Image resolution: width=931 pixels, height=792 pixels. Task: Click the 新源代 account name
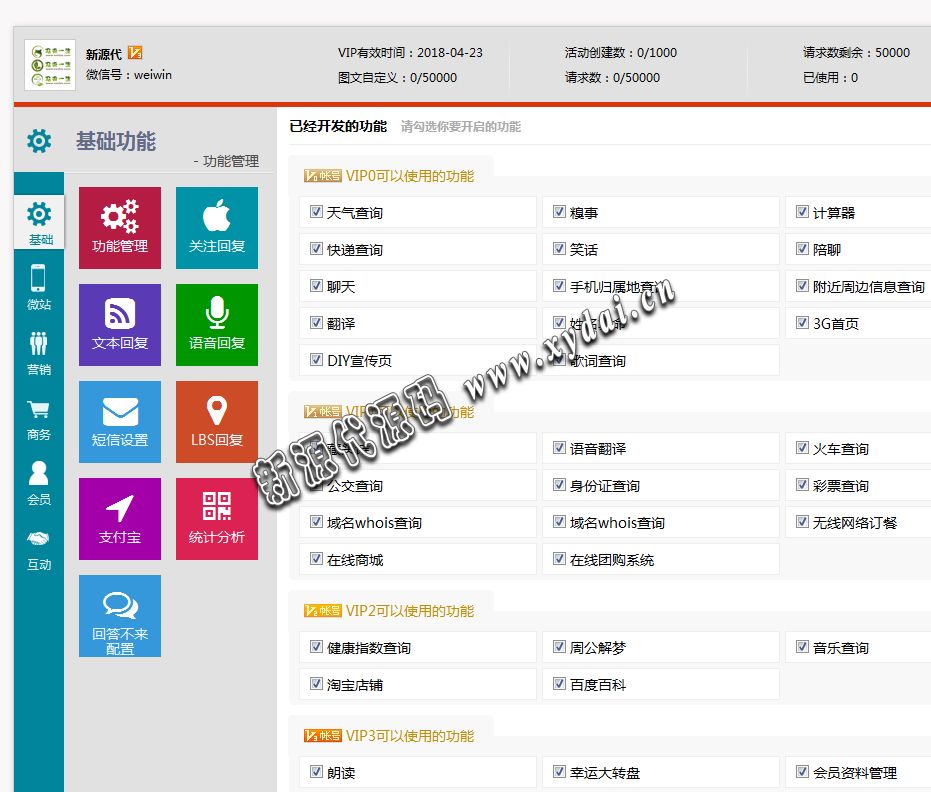click(x=104, y=54)
